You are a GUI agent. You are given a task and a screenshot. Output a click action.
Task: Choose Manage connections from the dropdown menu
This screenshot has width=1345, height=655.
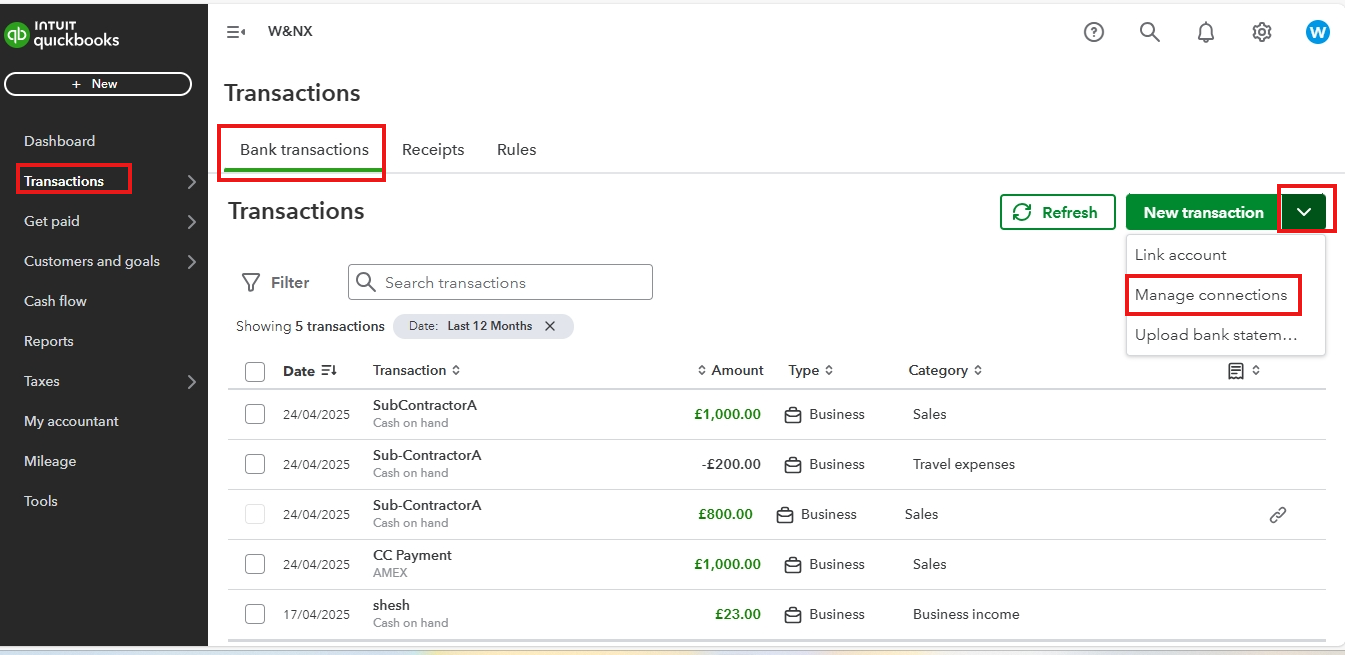(x=1211, y=295)
